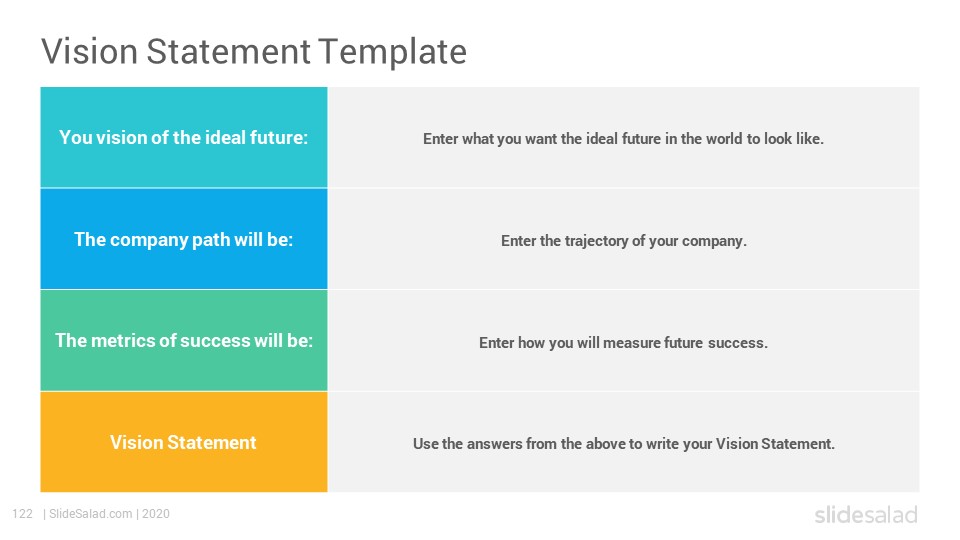The height and width of the screenshot is (540, 960).
Task: Click the teal 'You vision of the ideal future:' cell
Action: (x=184, y=137)
